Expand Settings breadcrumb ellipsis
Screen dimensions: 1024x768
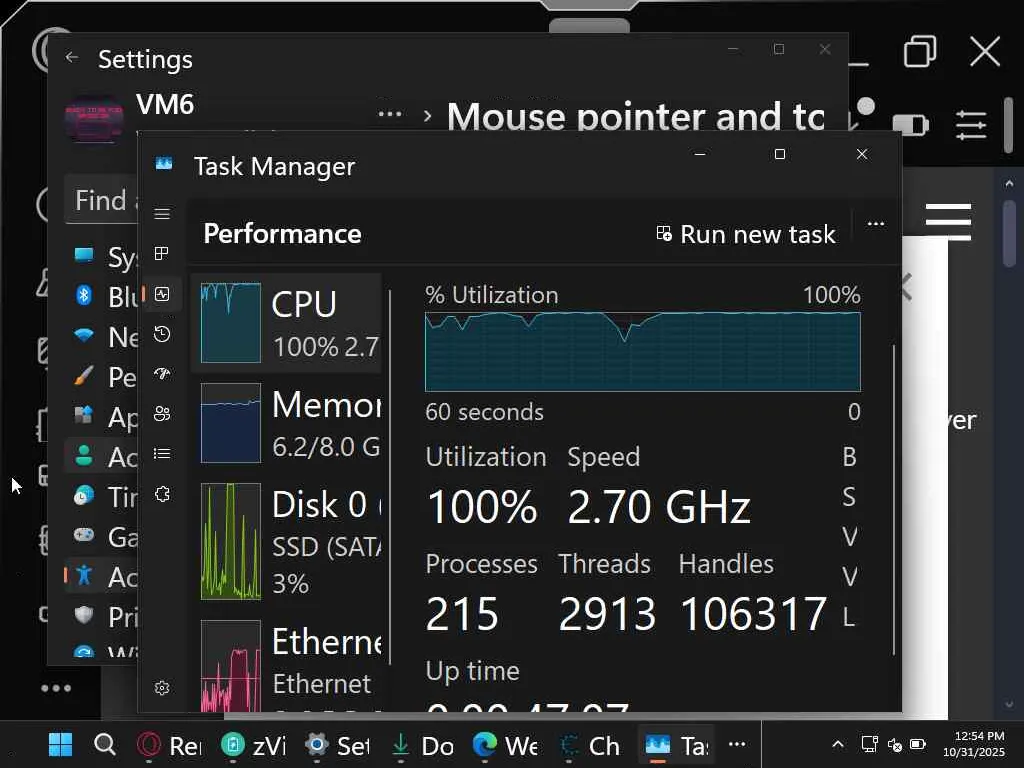pyautogui.click(x=390, y=115)
